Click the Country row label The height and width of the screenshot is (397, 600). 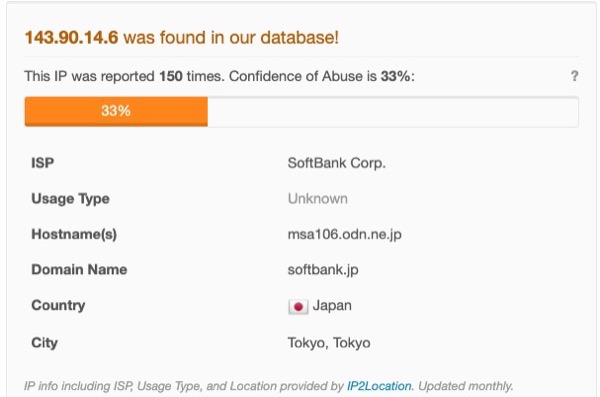58,306
